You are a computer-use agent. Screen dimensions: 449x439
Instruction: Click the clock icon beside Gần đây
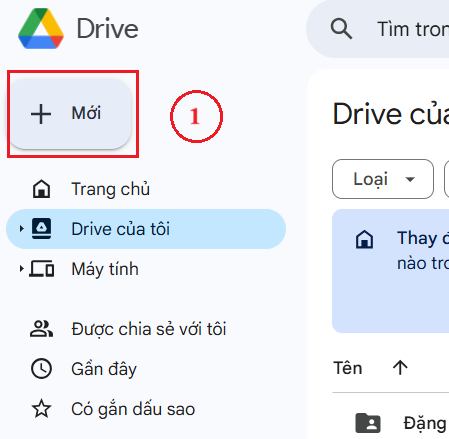click(41, 369)
